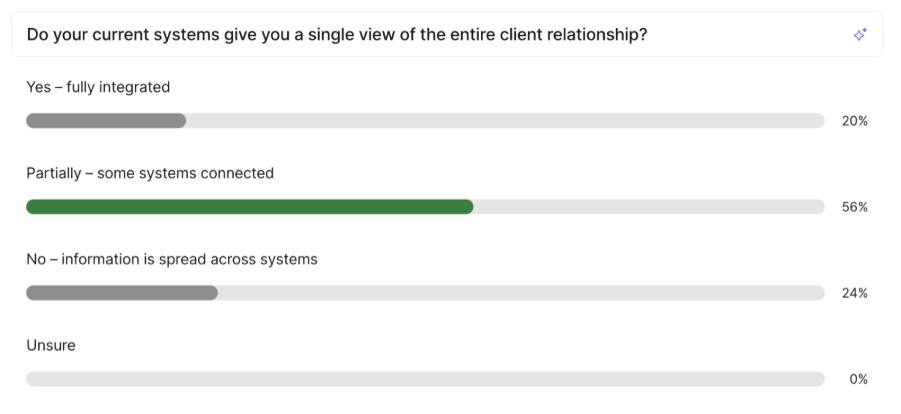Click the poll question title text
Viewport: 901px width, 414px height.
[x=336, y=35]
